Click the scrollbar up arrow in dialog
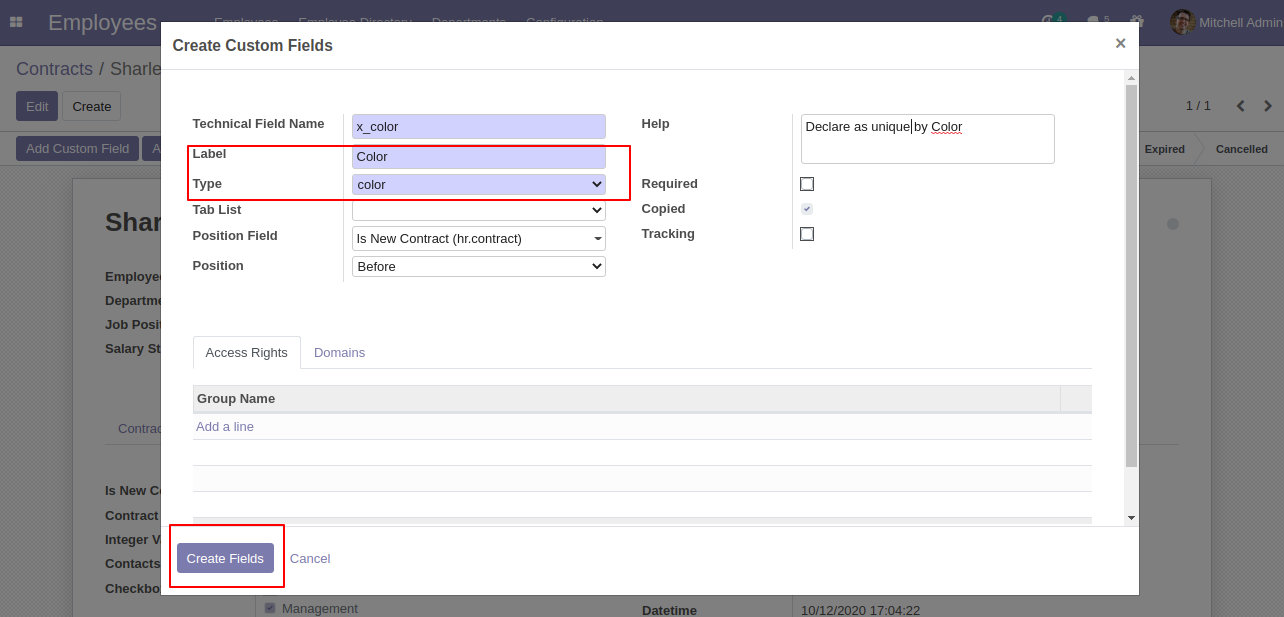1284x617 pixels. [x=1131, y=77]
